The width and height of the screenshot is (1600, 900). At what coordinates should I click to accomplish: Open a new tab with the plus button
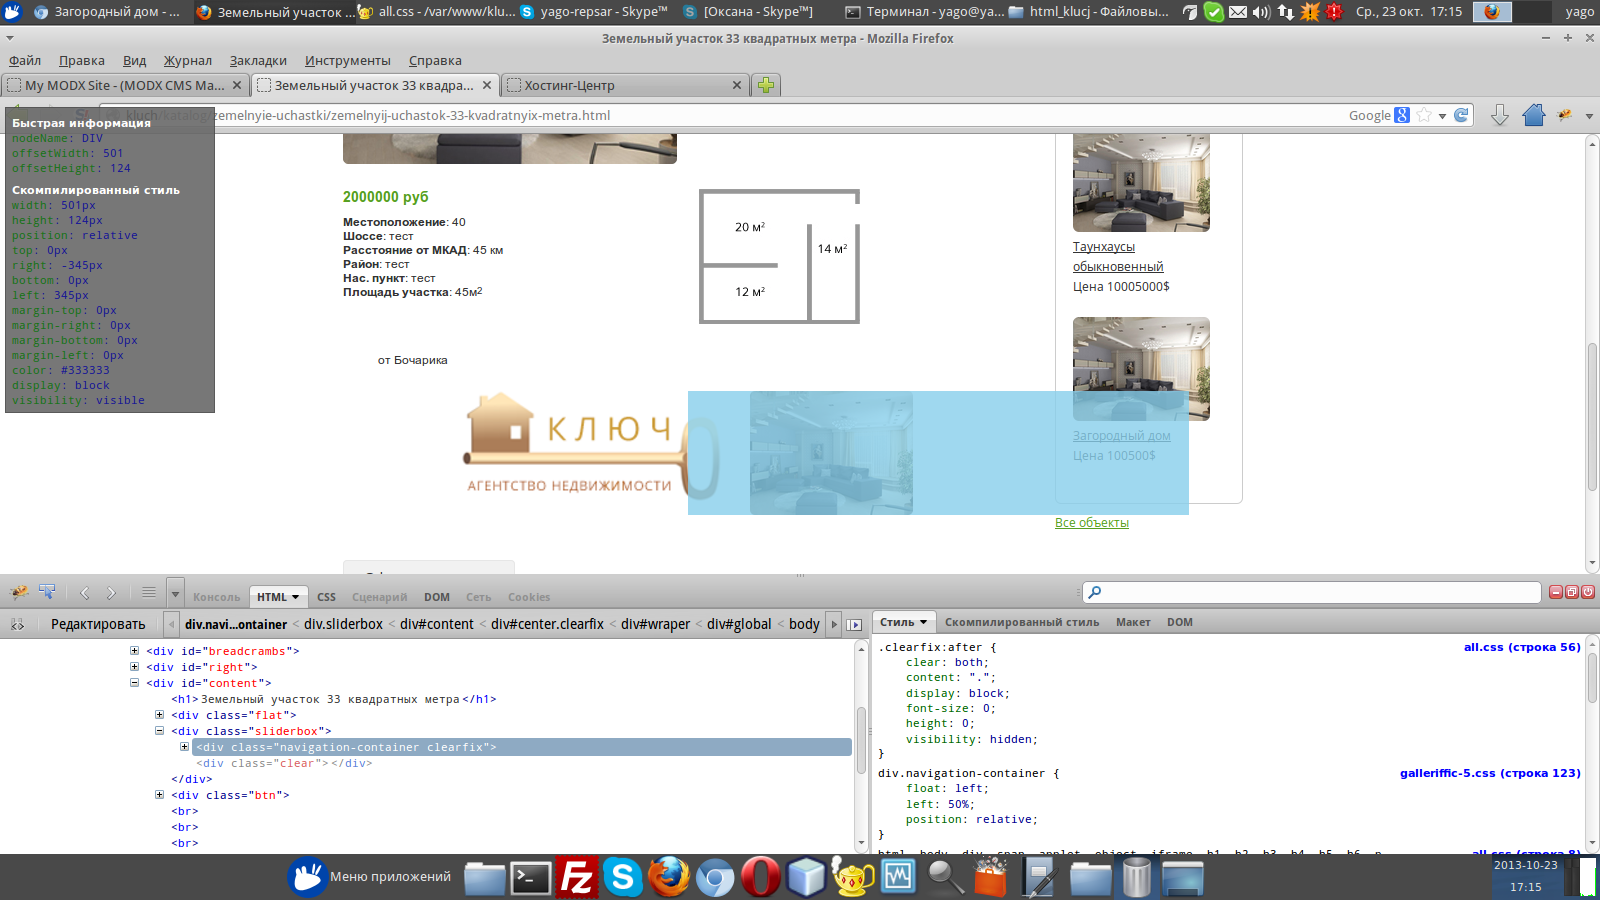(766, 85)
